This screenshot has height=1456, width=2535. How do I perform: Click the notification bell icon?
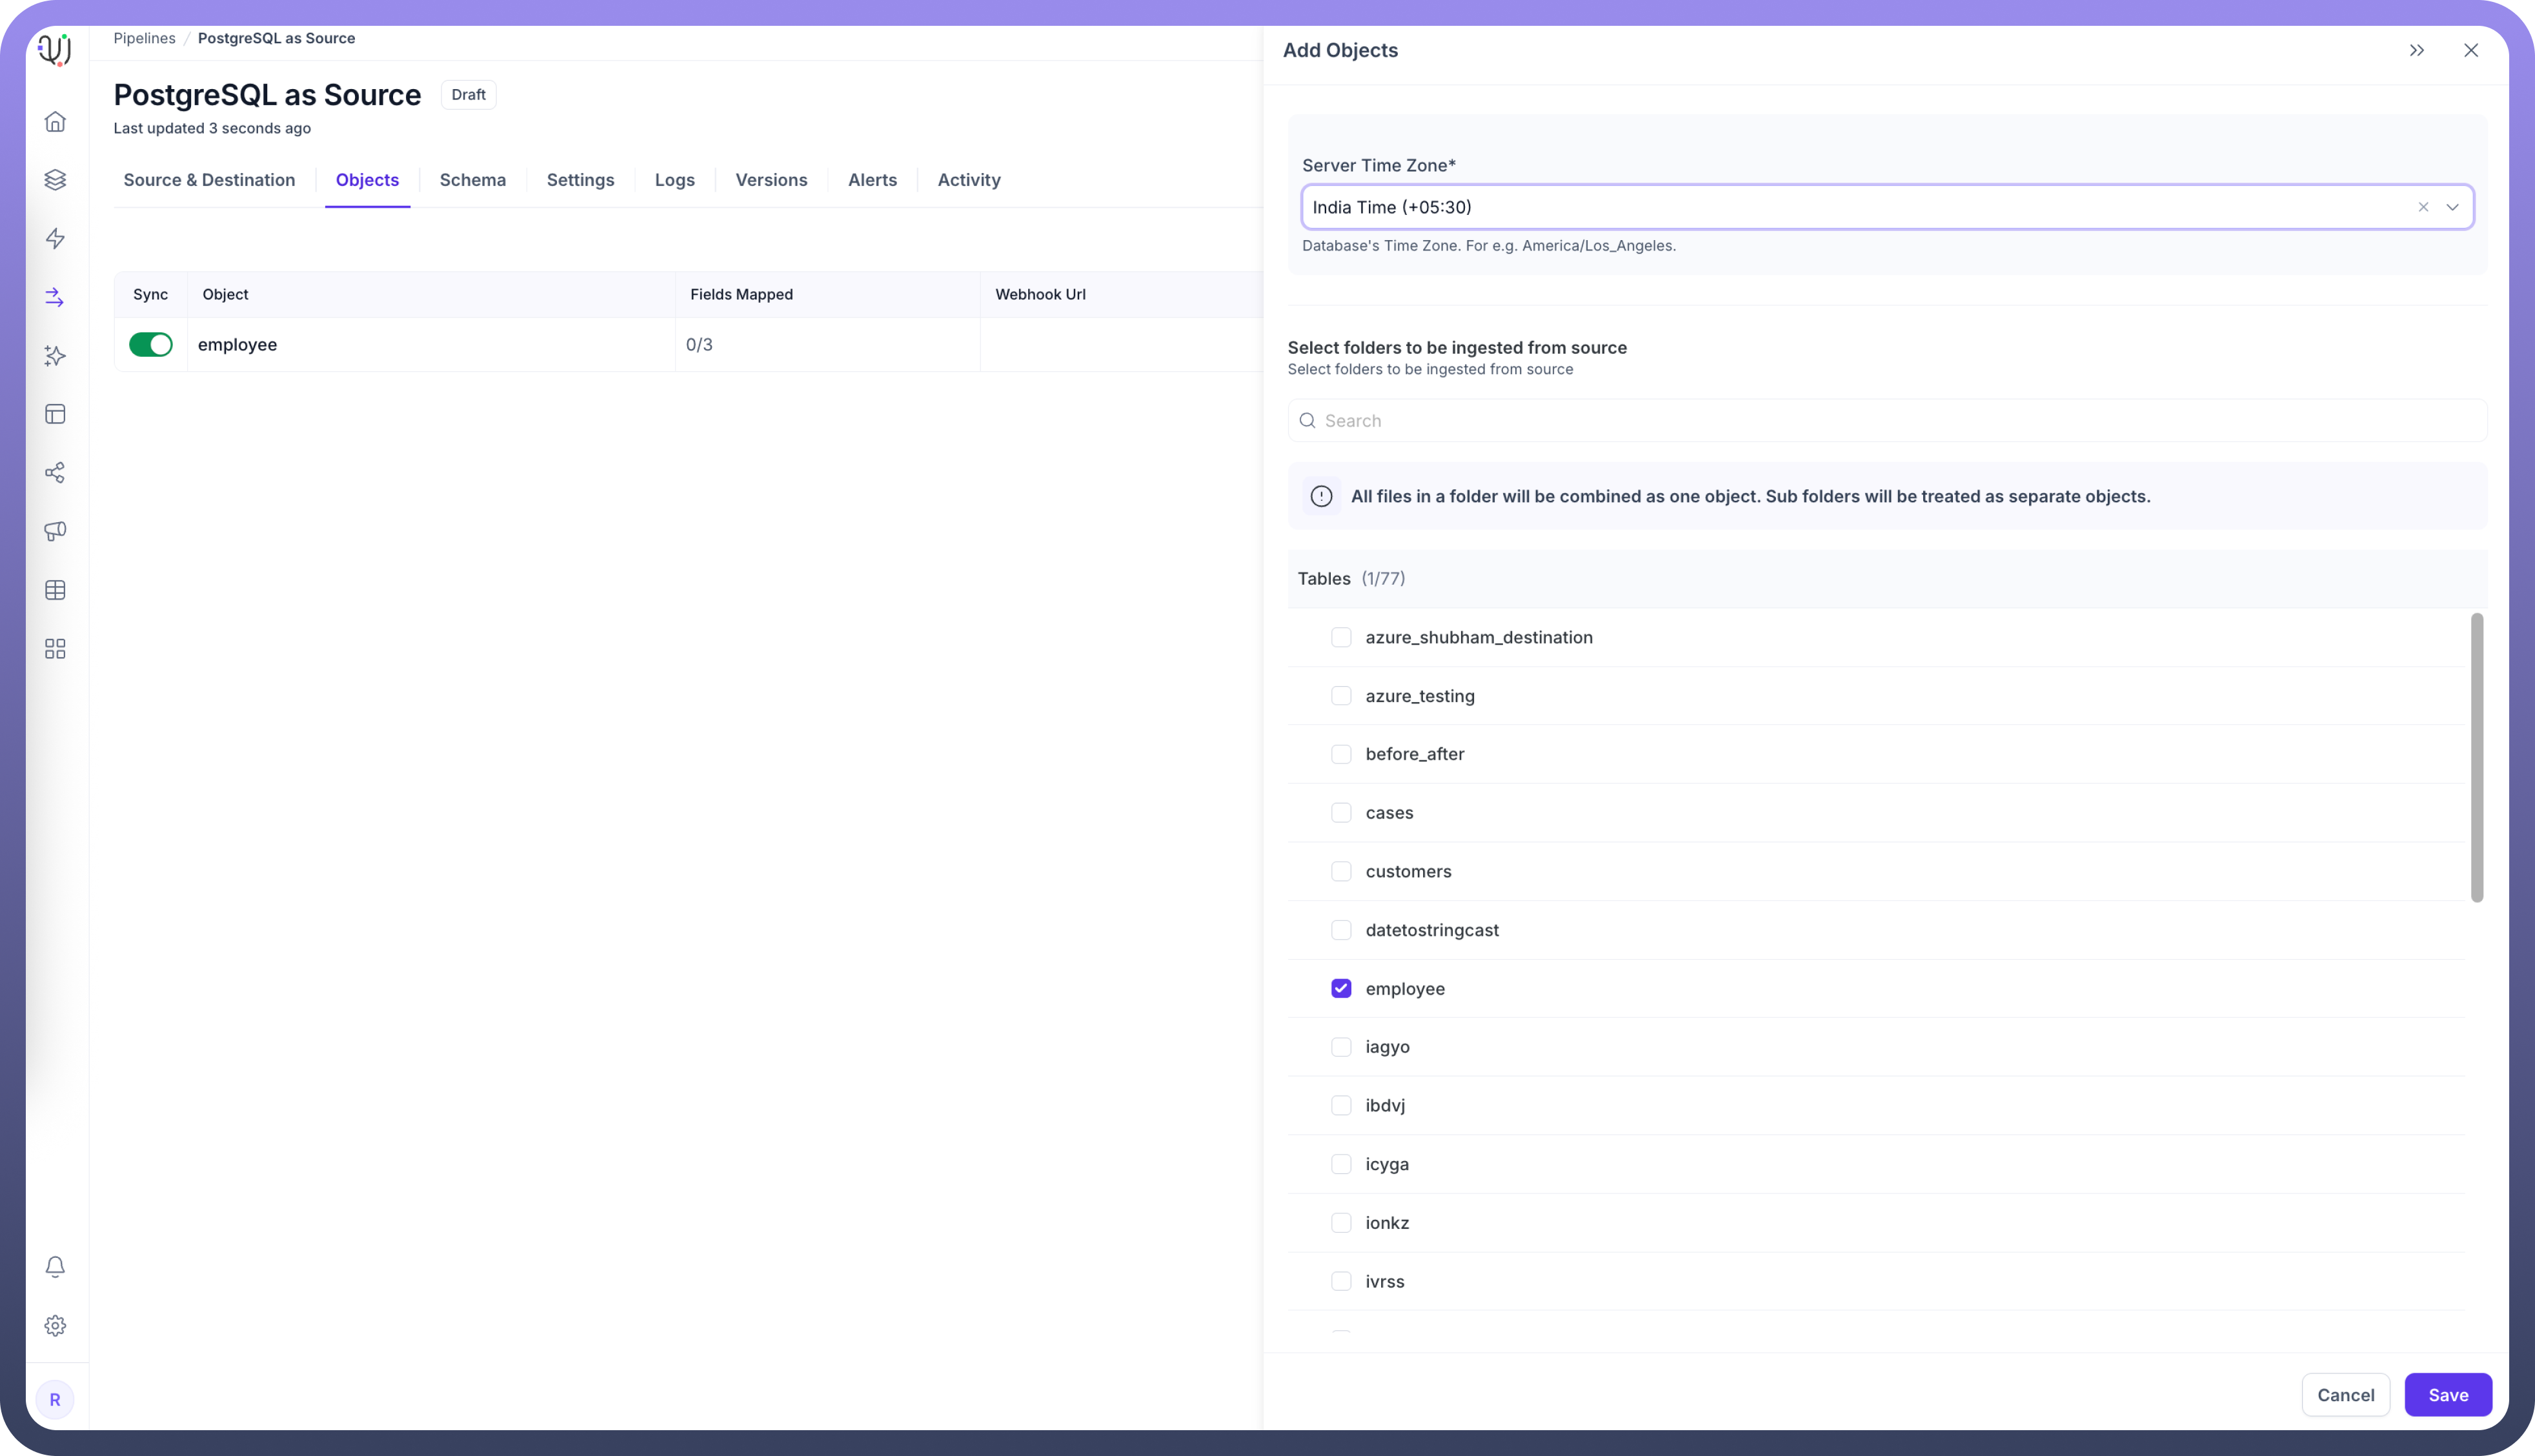click(x=55, y=1267)
